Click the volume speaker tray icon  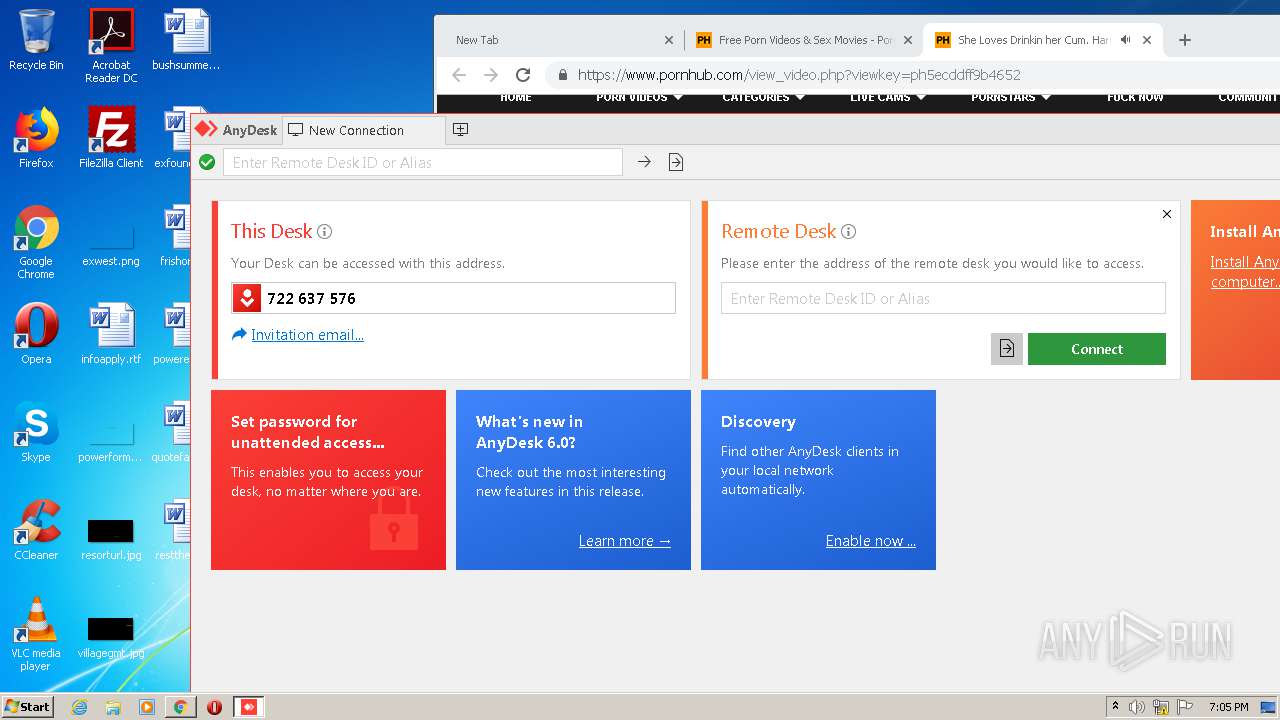1137,707
